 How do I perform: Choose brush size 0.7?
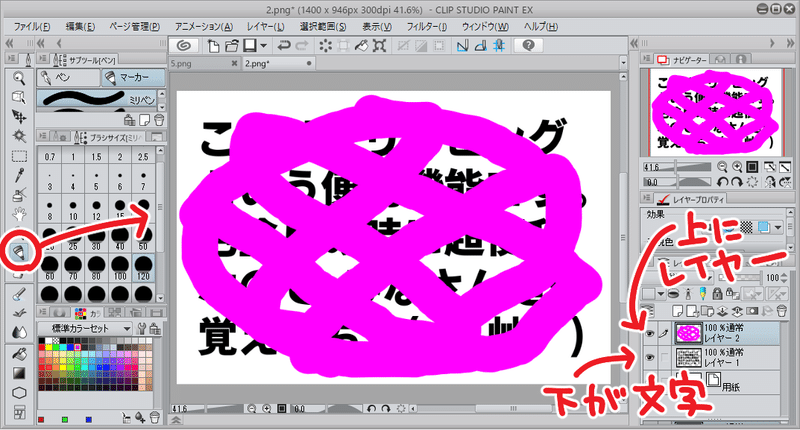(x=49, y=157)
